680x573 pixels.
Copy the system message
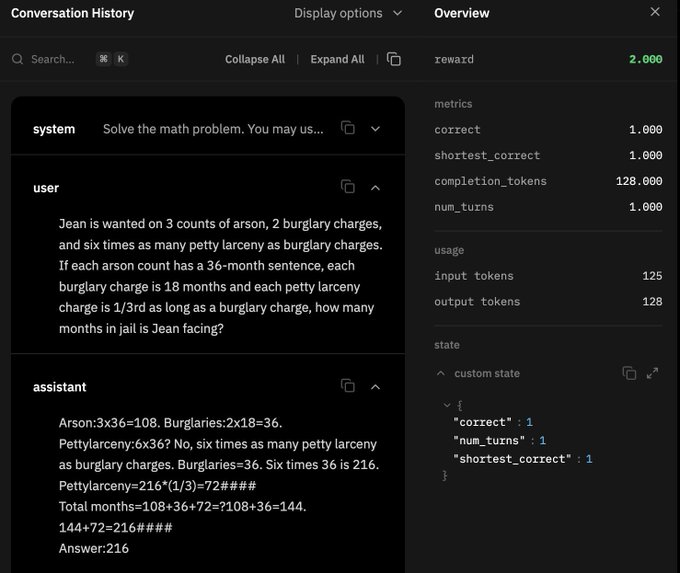(348, 128)
